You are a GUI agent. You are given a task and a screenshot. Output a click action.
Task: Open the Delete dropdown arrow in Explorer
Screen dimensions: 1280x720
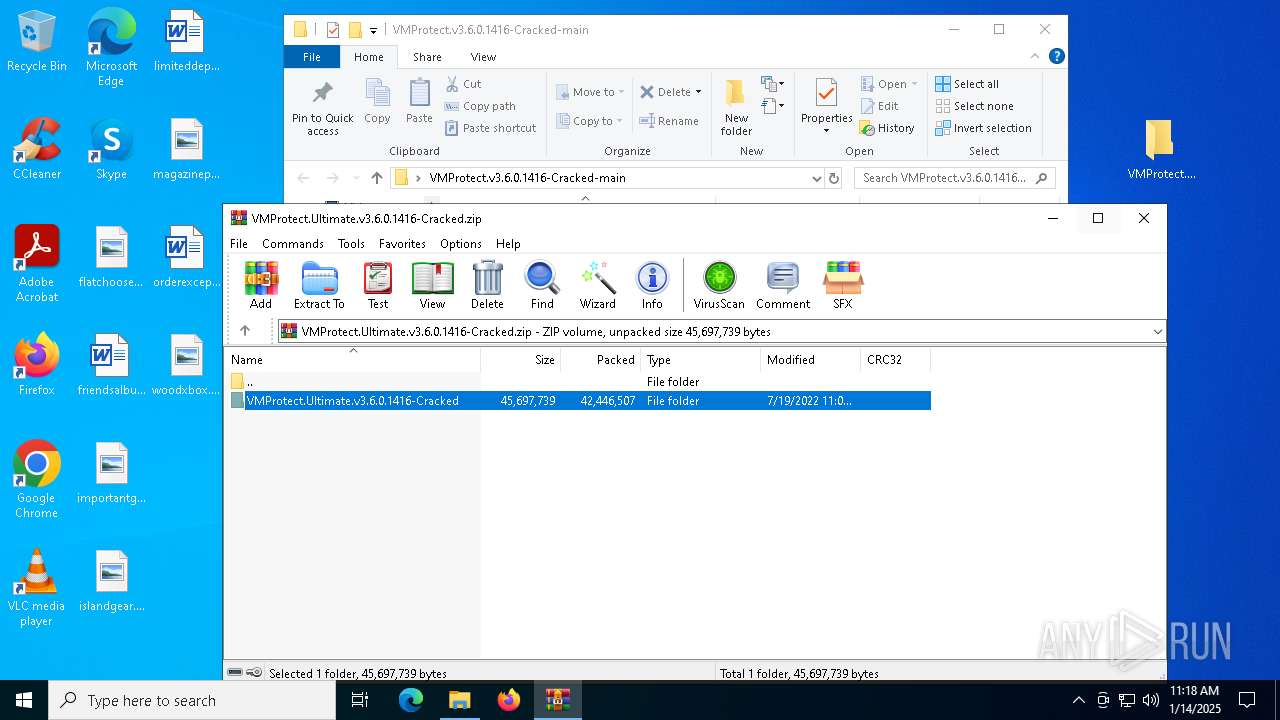click(x=698, y=92)
